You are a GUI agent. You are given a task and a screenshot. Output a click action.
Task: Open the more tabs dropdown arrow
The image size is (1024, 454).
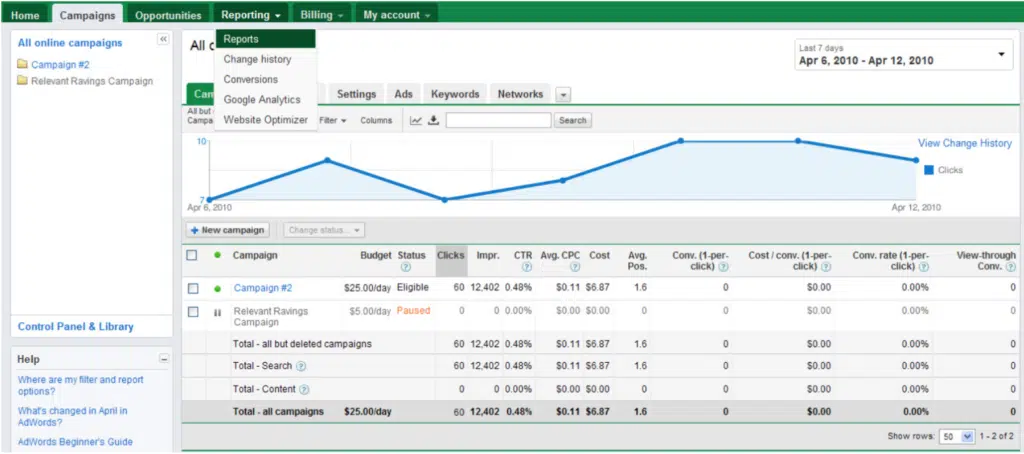563,95
